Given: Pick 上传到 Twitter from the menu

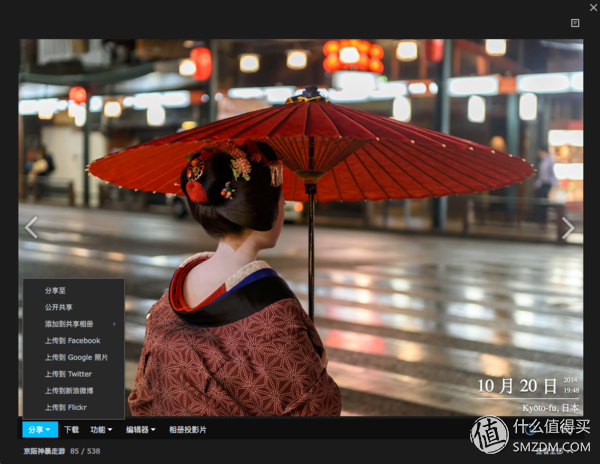Looking at the screenshot, I should (x=68, y=374).
